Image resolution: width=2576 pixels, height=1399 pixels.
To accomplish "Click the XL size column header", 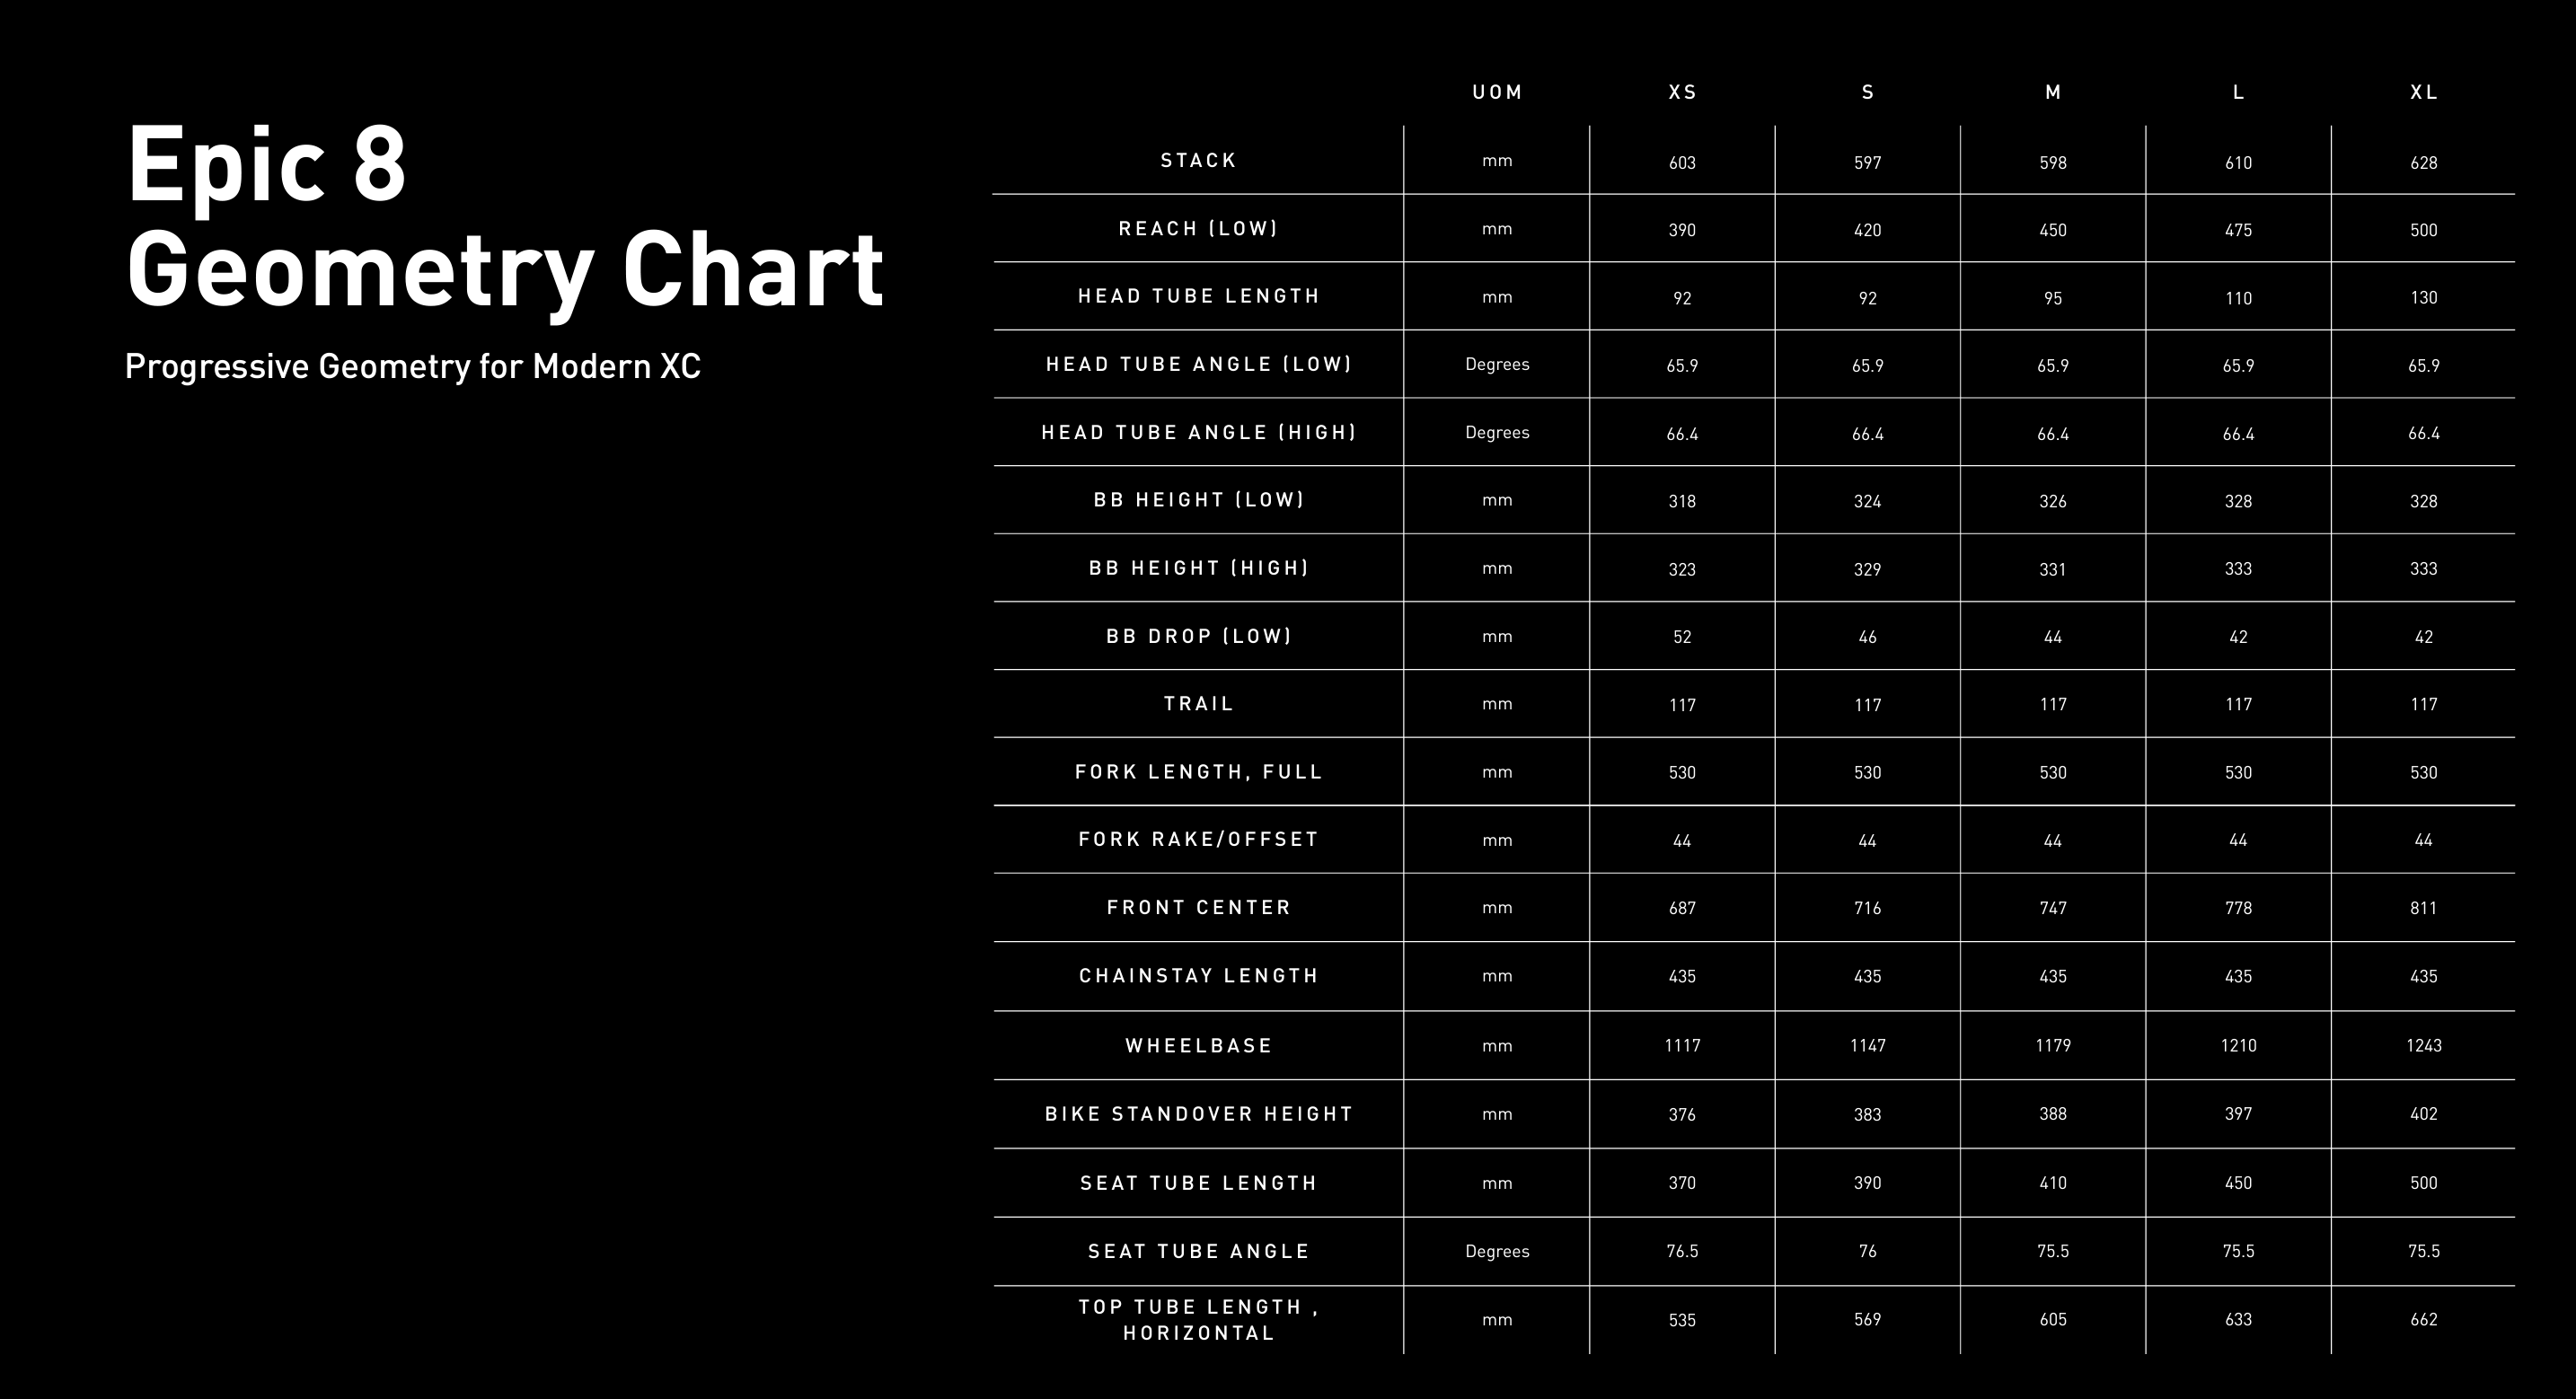I will click(x=2423, y=93).
